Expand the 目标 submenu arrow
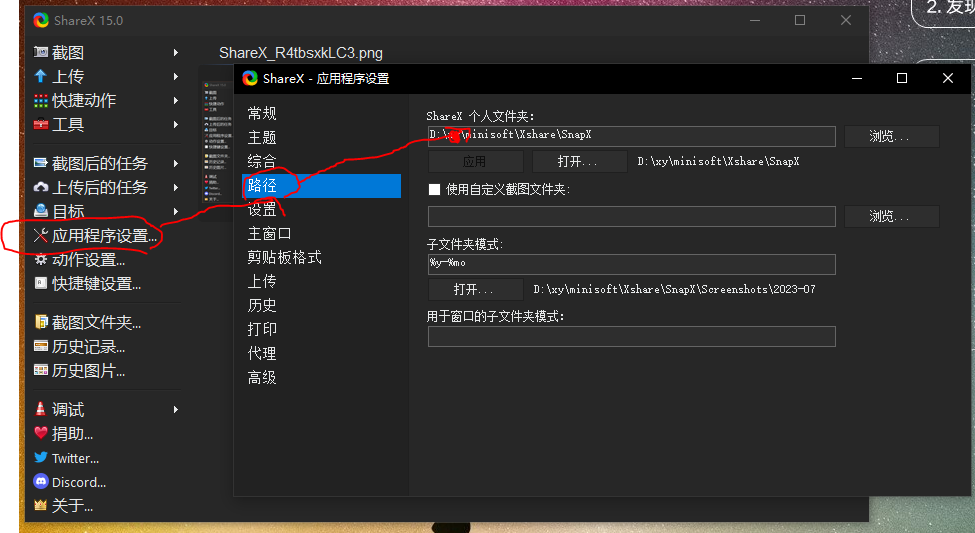This screenshot has height=533, width=975. click(176, 211)
